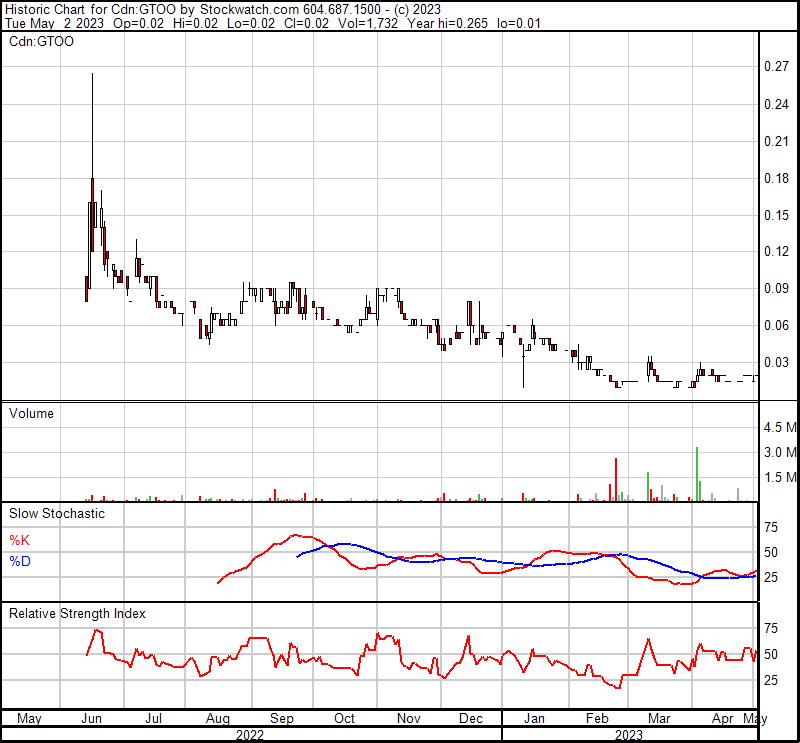Click the Dec month label
800x743 pixels.
(470, 719)
